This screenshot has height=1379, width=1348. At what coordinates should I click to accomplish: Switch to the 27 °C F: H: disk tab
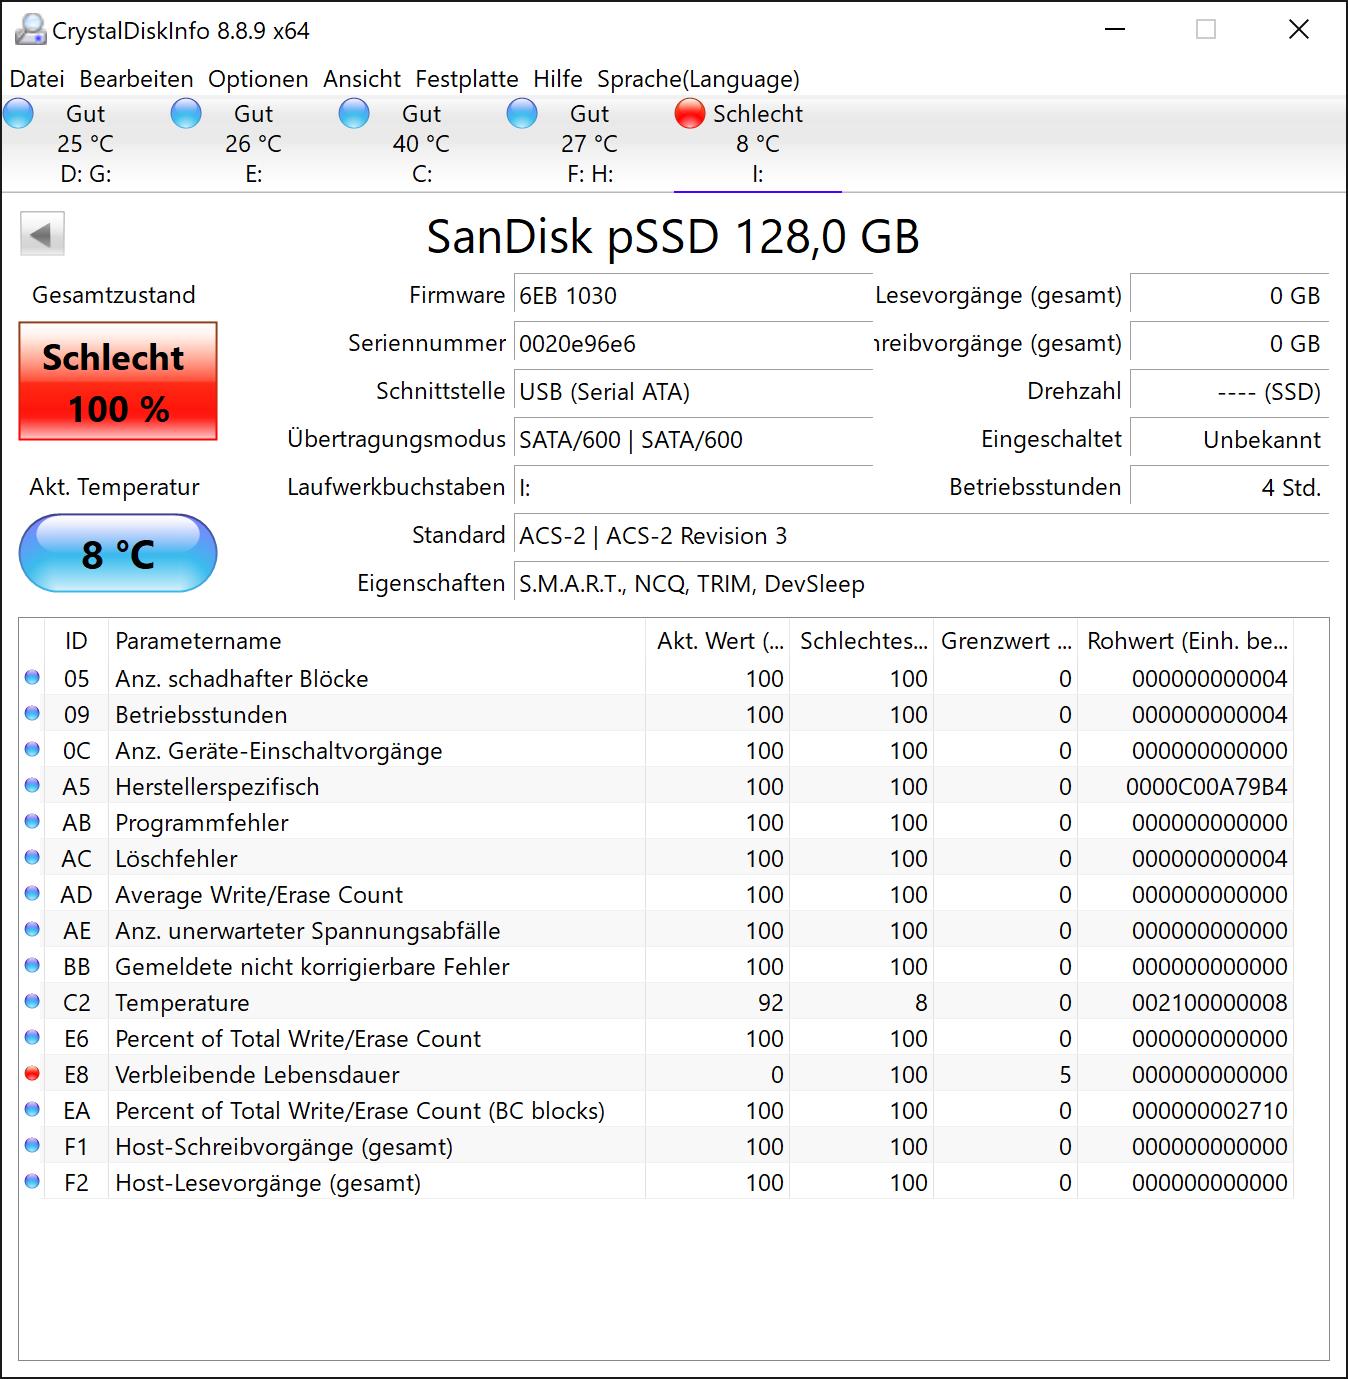pos(590,143)
